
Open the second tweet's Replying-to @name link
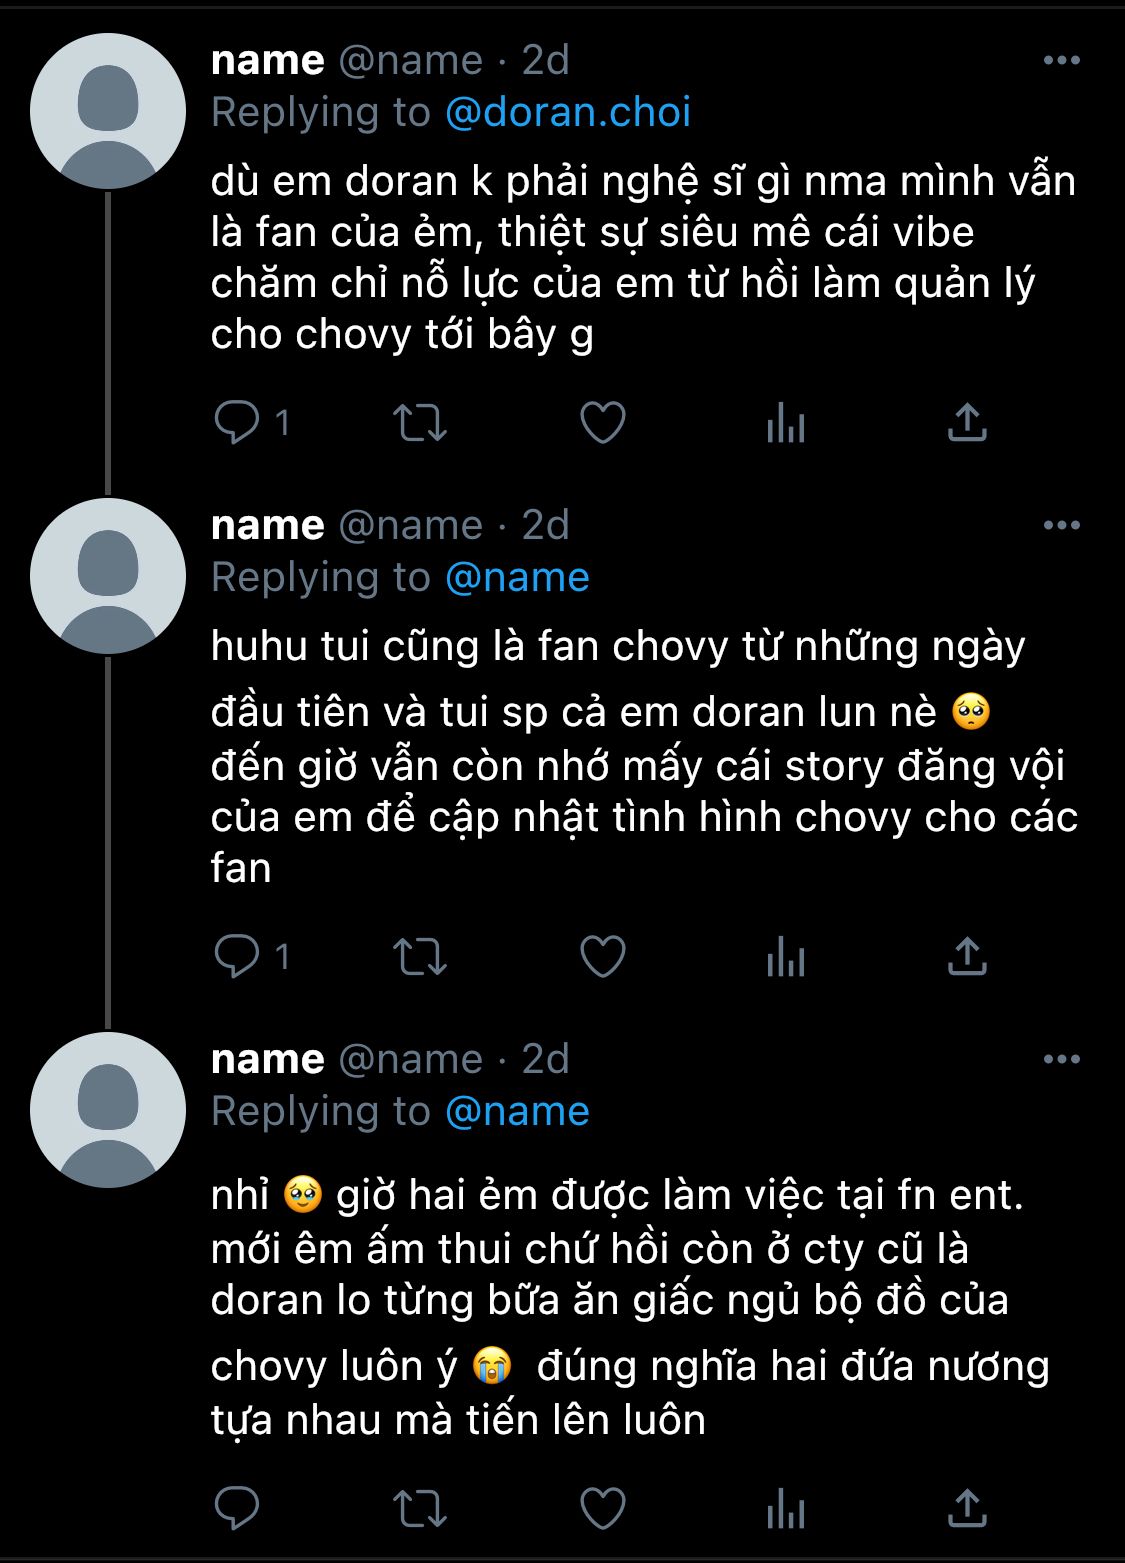(x=517, y=577)
